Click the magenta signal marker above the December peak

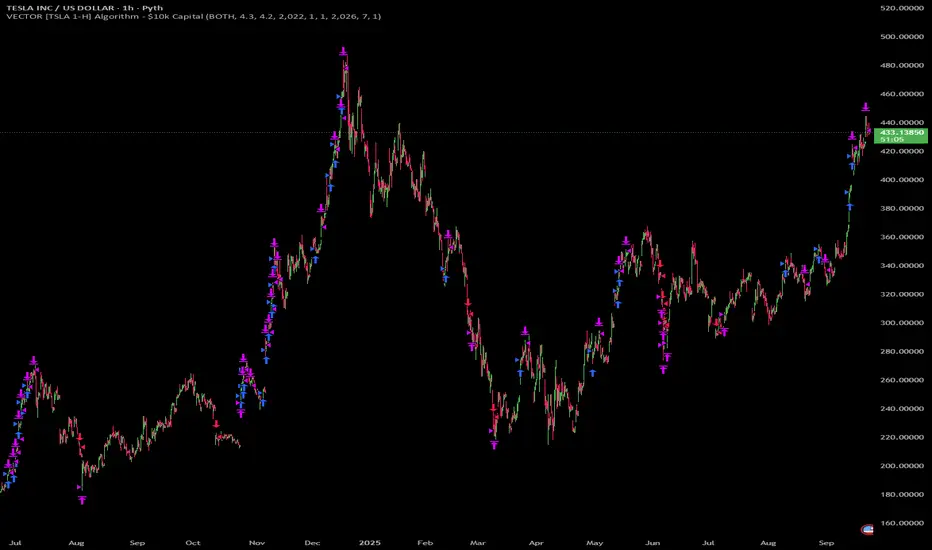point(343,52)
